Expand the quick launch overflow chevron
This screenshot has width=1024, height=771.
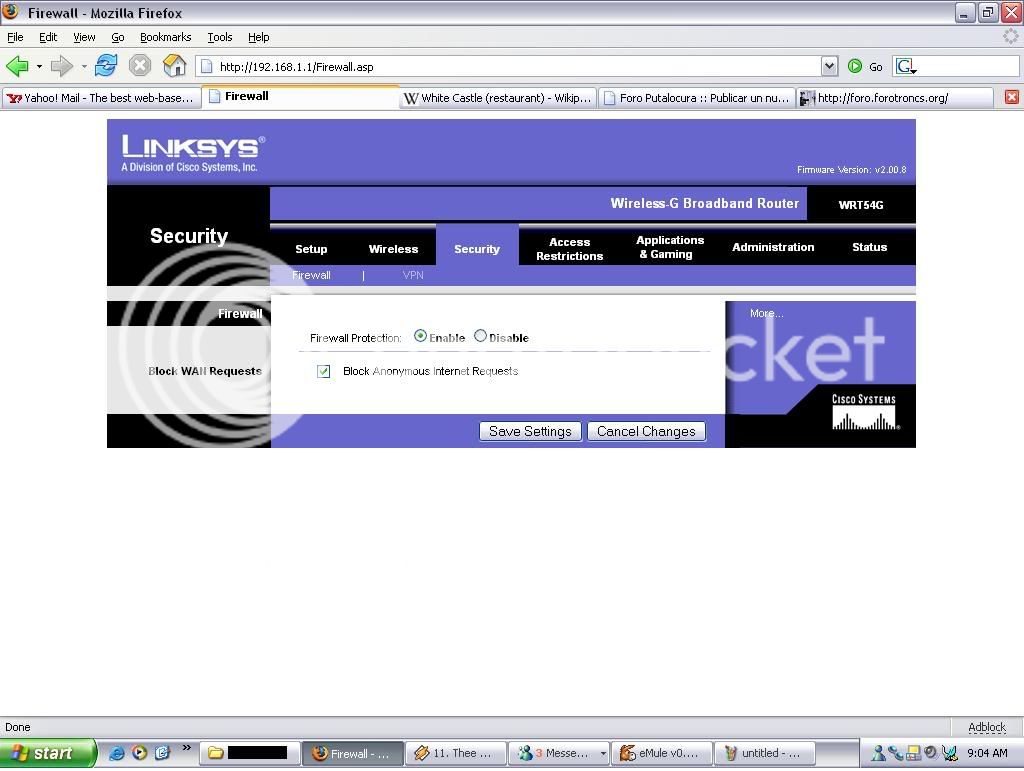[186, 747]
